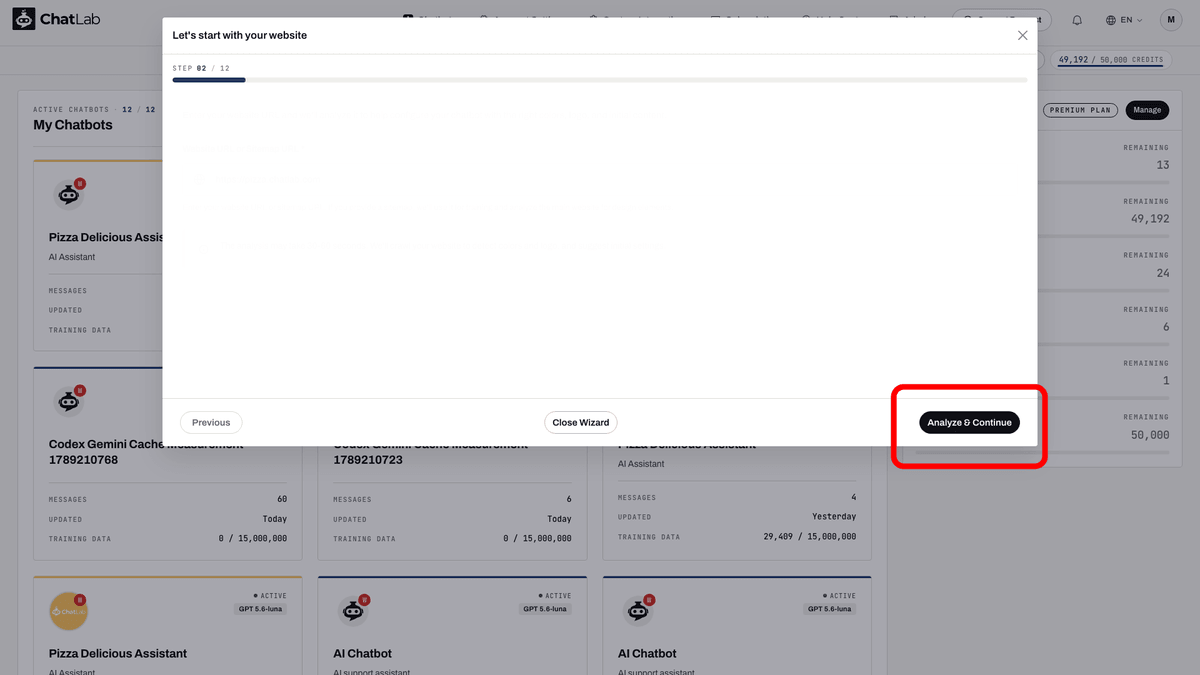1200x675 pixels.
Task: Click the Manage plan button
Action: point(1147,110)
